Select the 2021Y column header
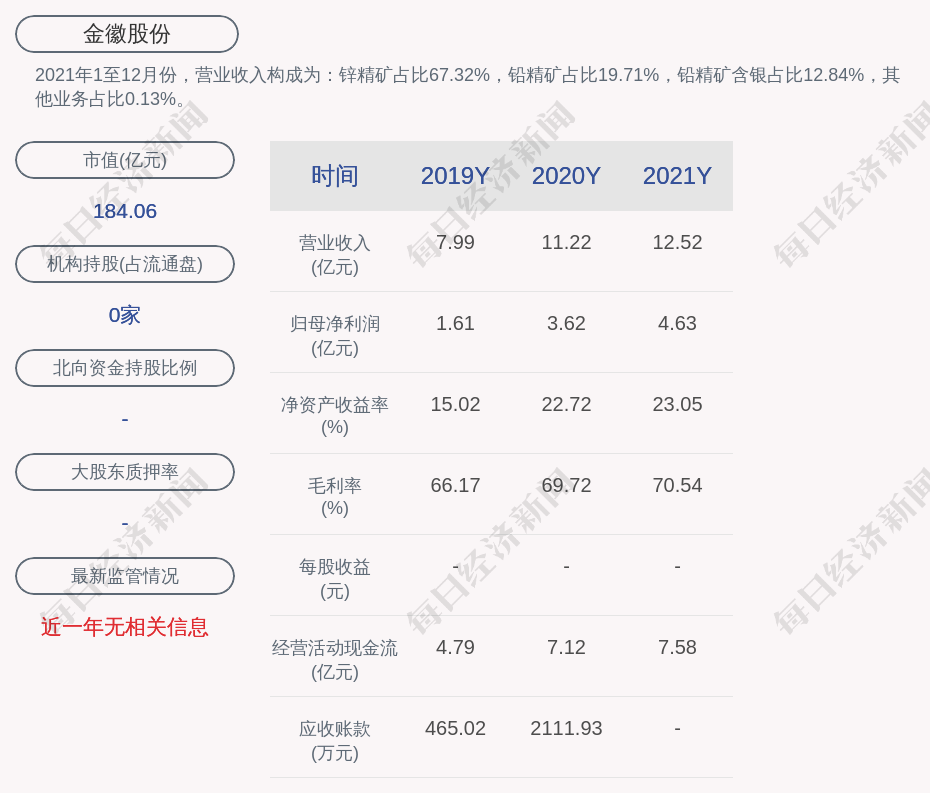This screenshot has height=793, width=930. point(677,176)
